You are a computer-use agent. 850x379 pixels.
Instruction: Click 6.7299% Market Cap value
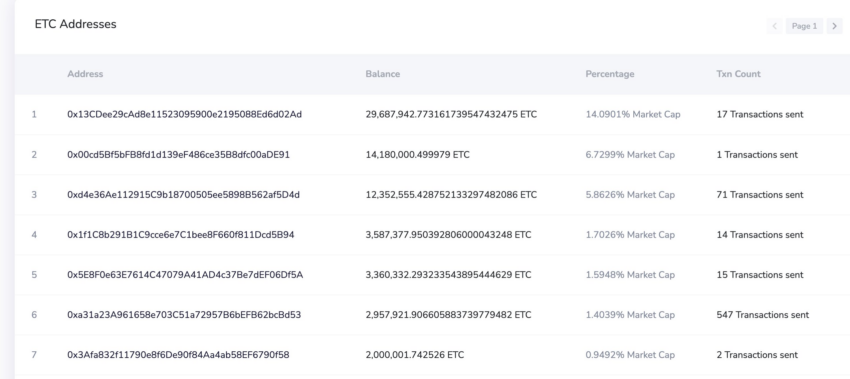[x=630, y=155]
